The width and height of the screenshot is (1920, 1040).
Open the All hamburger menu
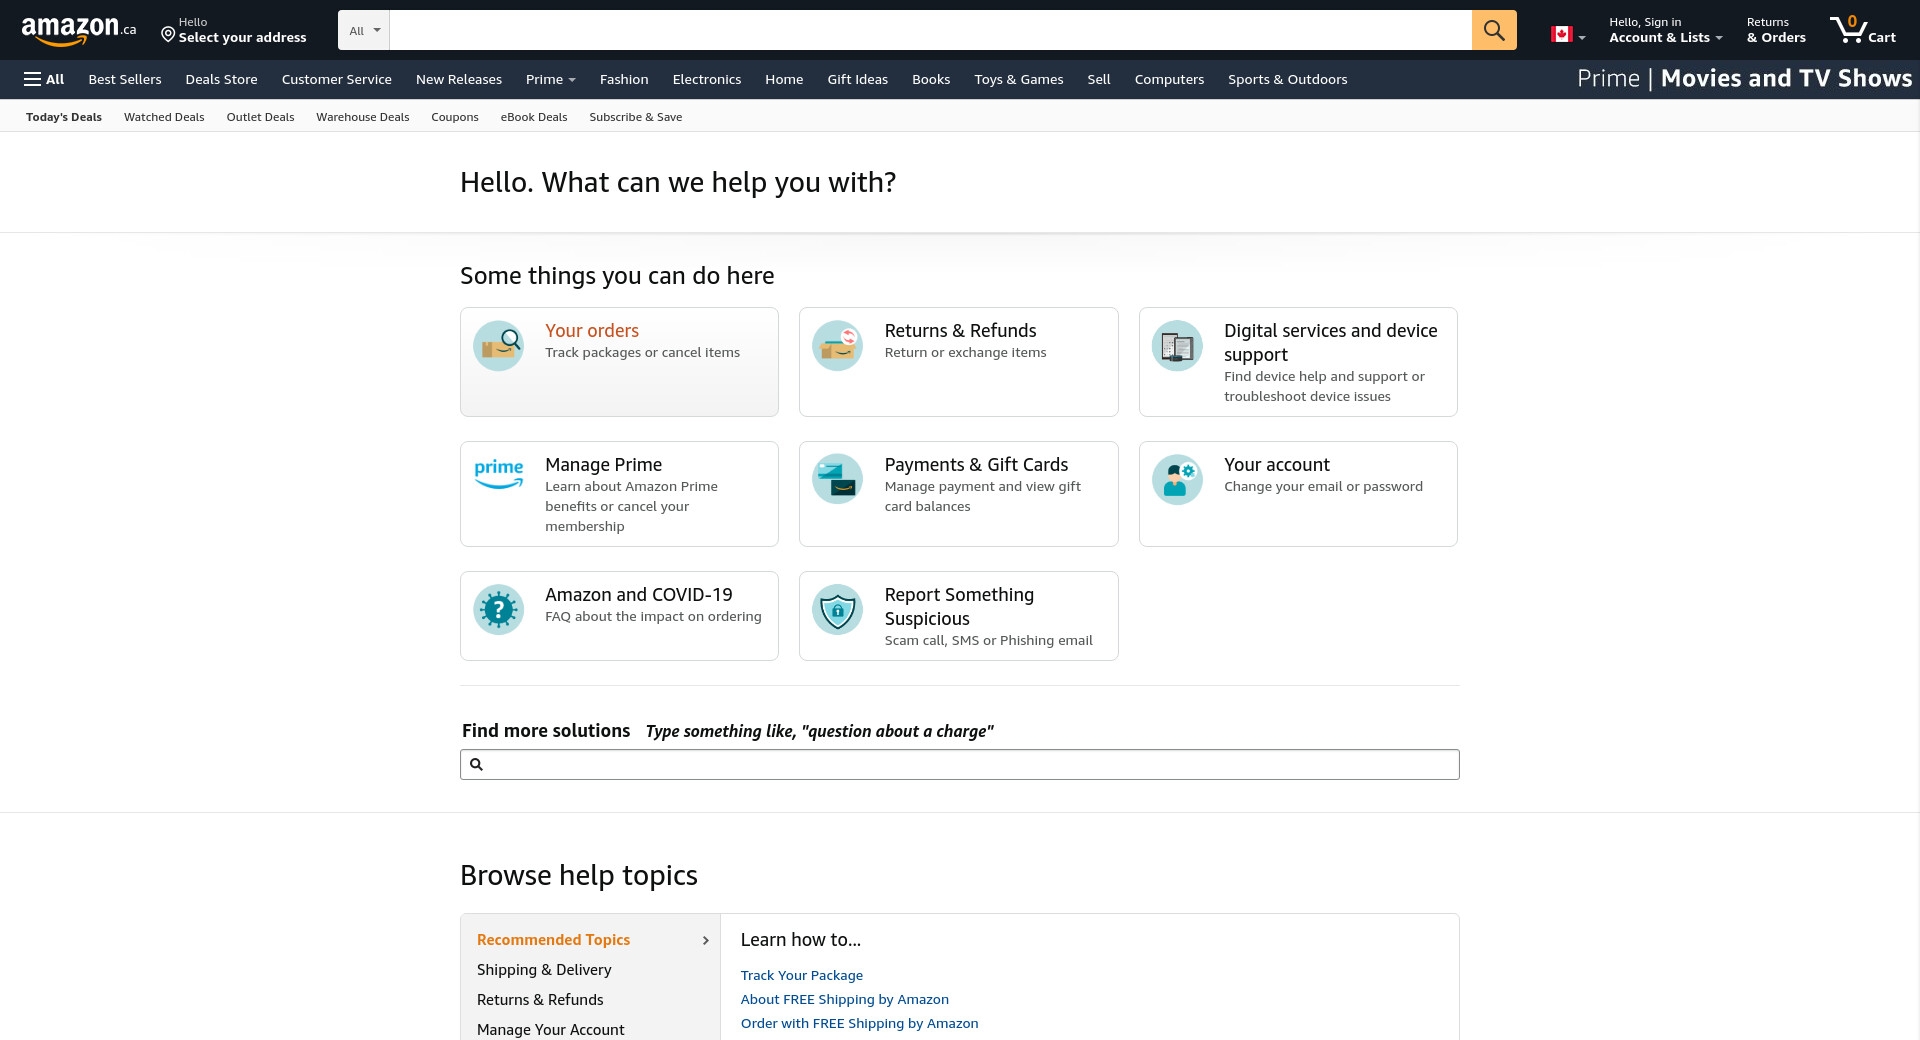(44, 79)
